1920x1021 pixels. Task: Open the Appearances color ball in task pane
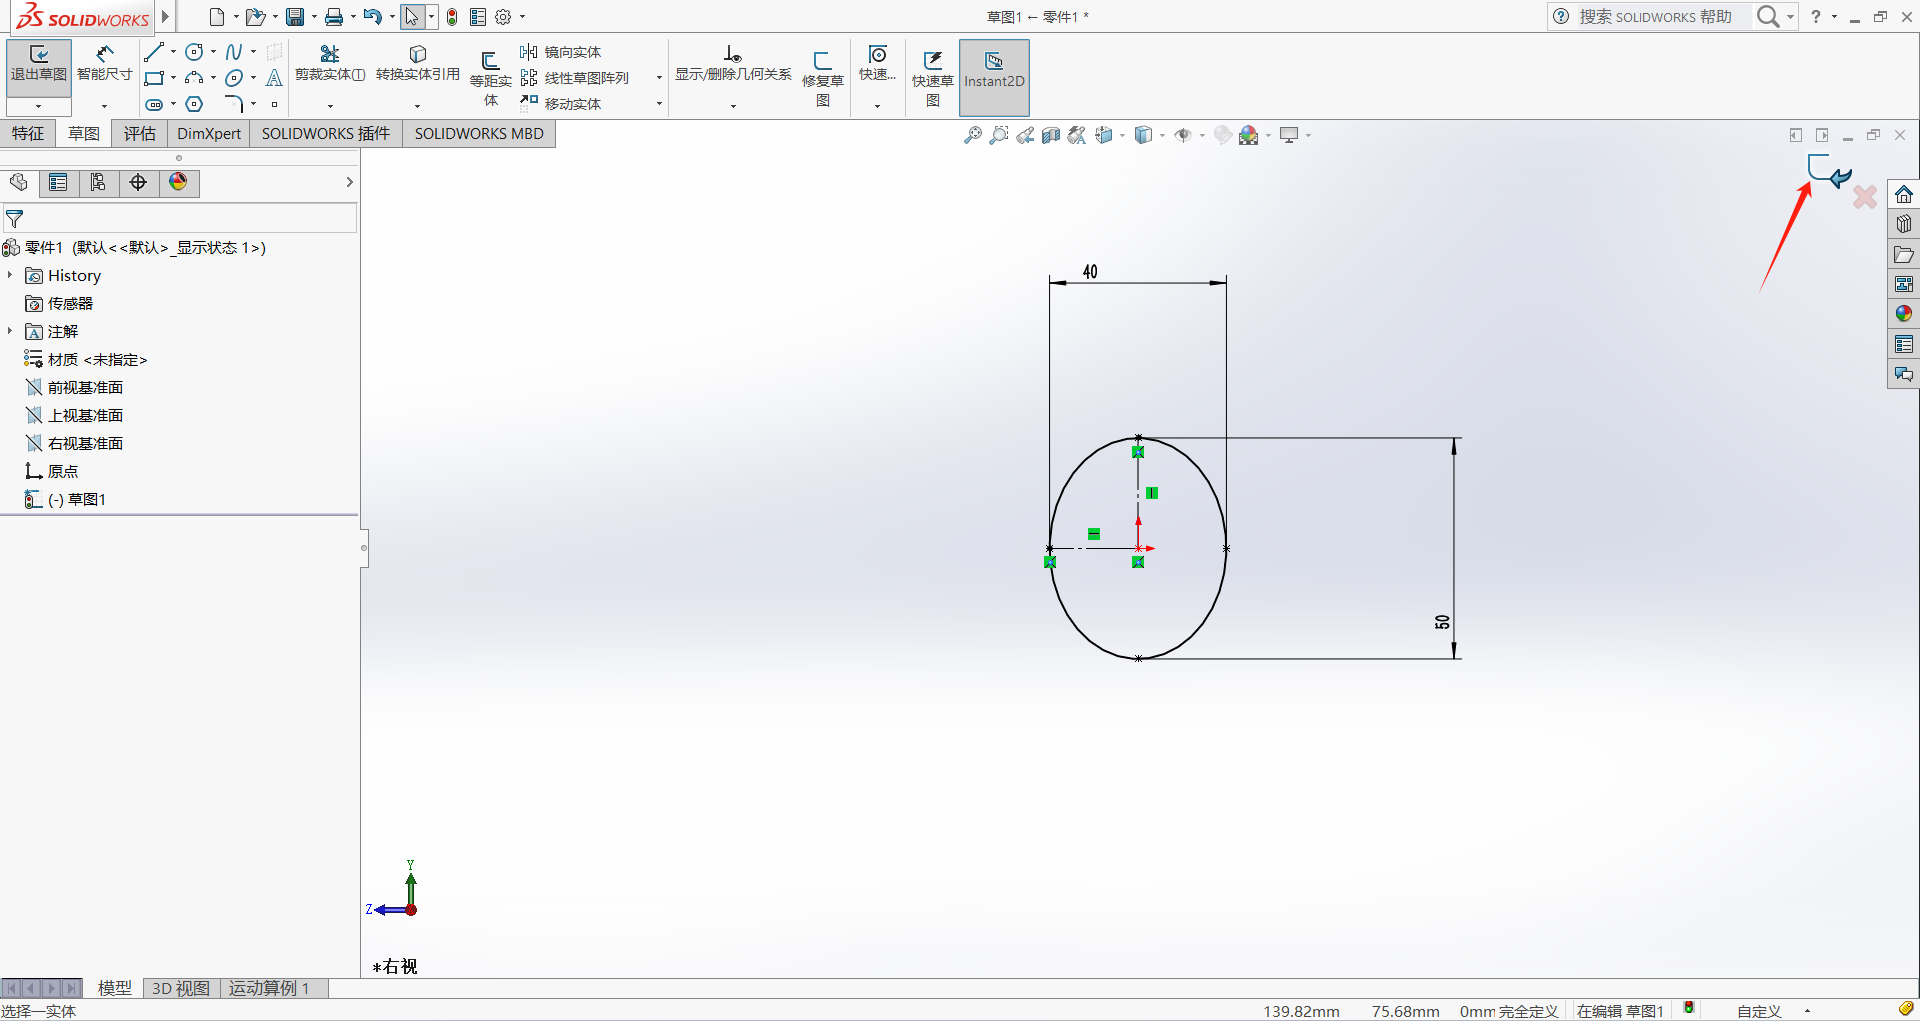pos(1903,314)
